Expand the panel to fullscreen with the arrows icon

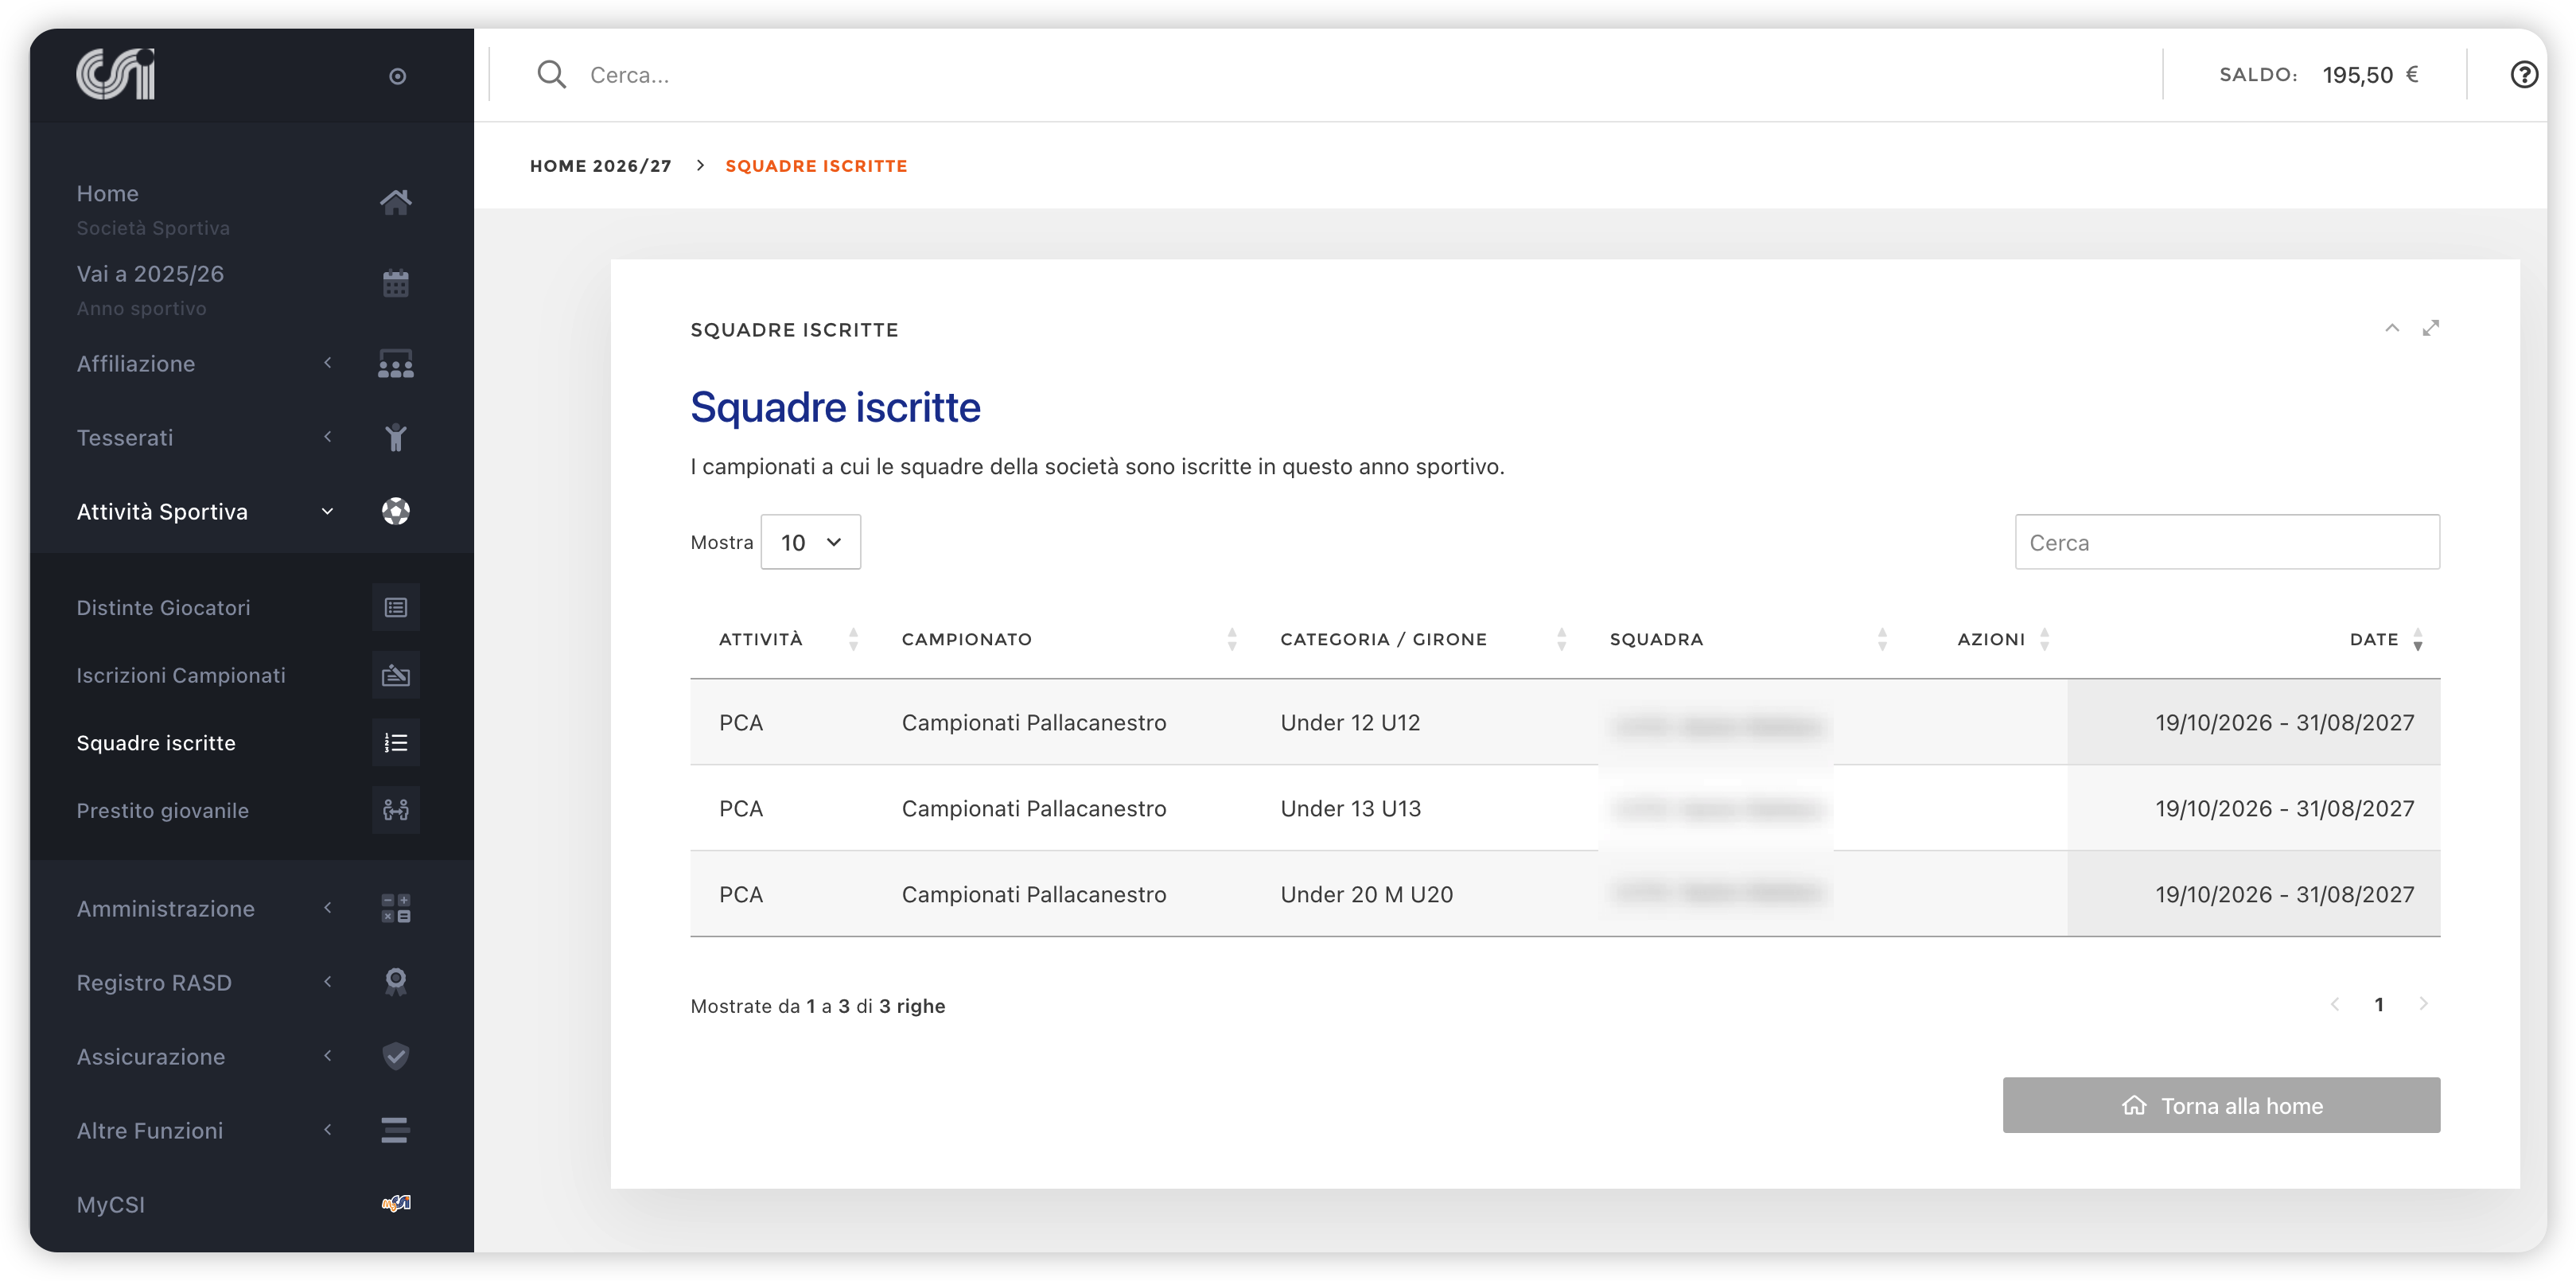click(x=2431, y=328)
